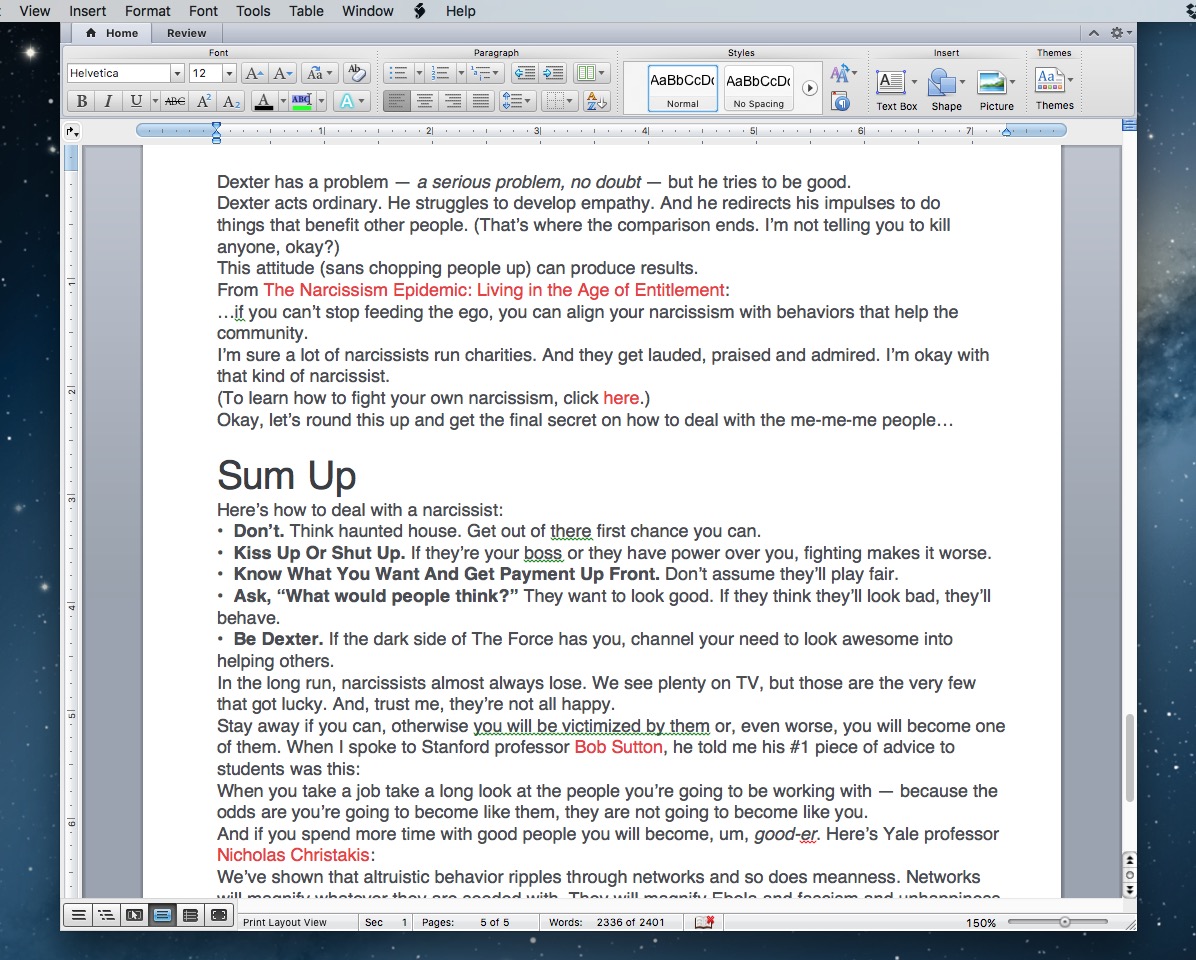Viewport: 1196px width, 960px height.
Task: Open the Change Case dropdown
Action: [319, 73]
